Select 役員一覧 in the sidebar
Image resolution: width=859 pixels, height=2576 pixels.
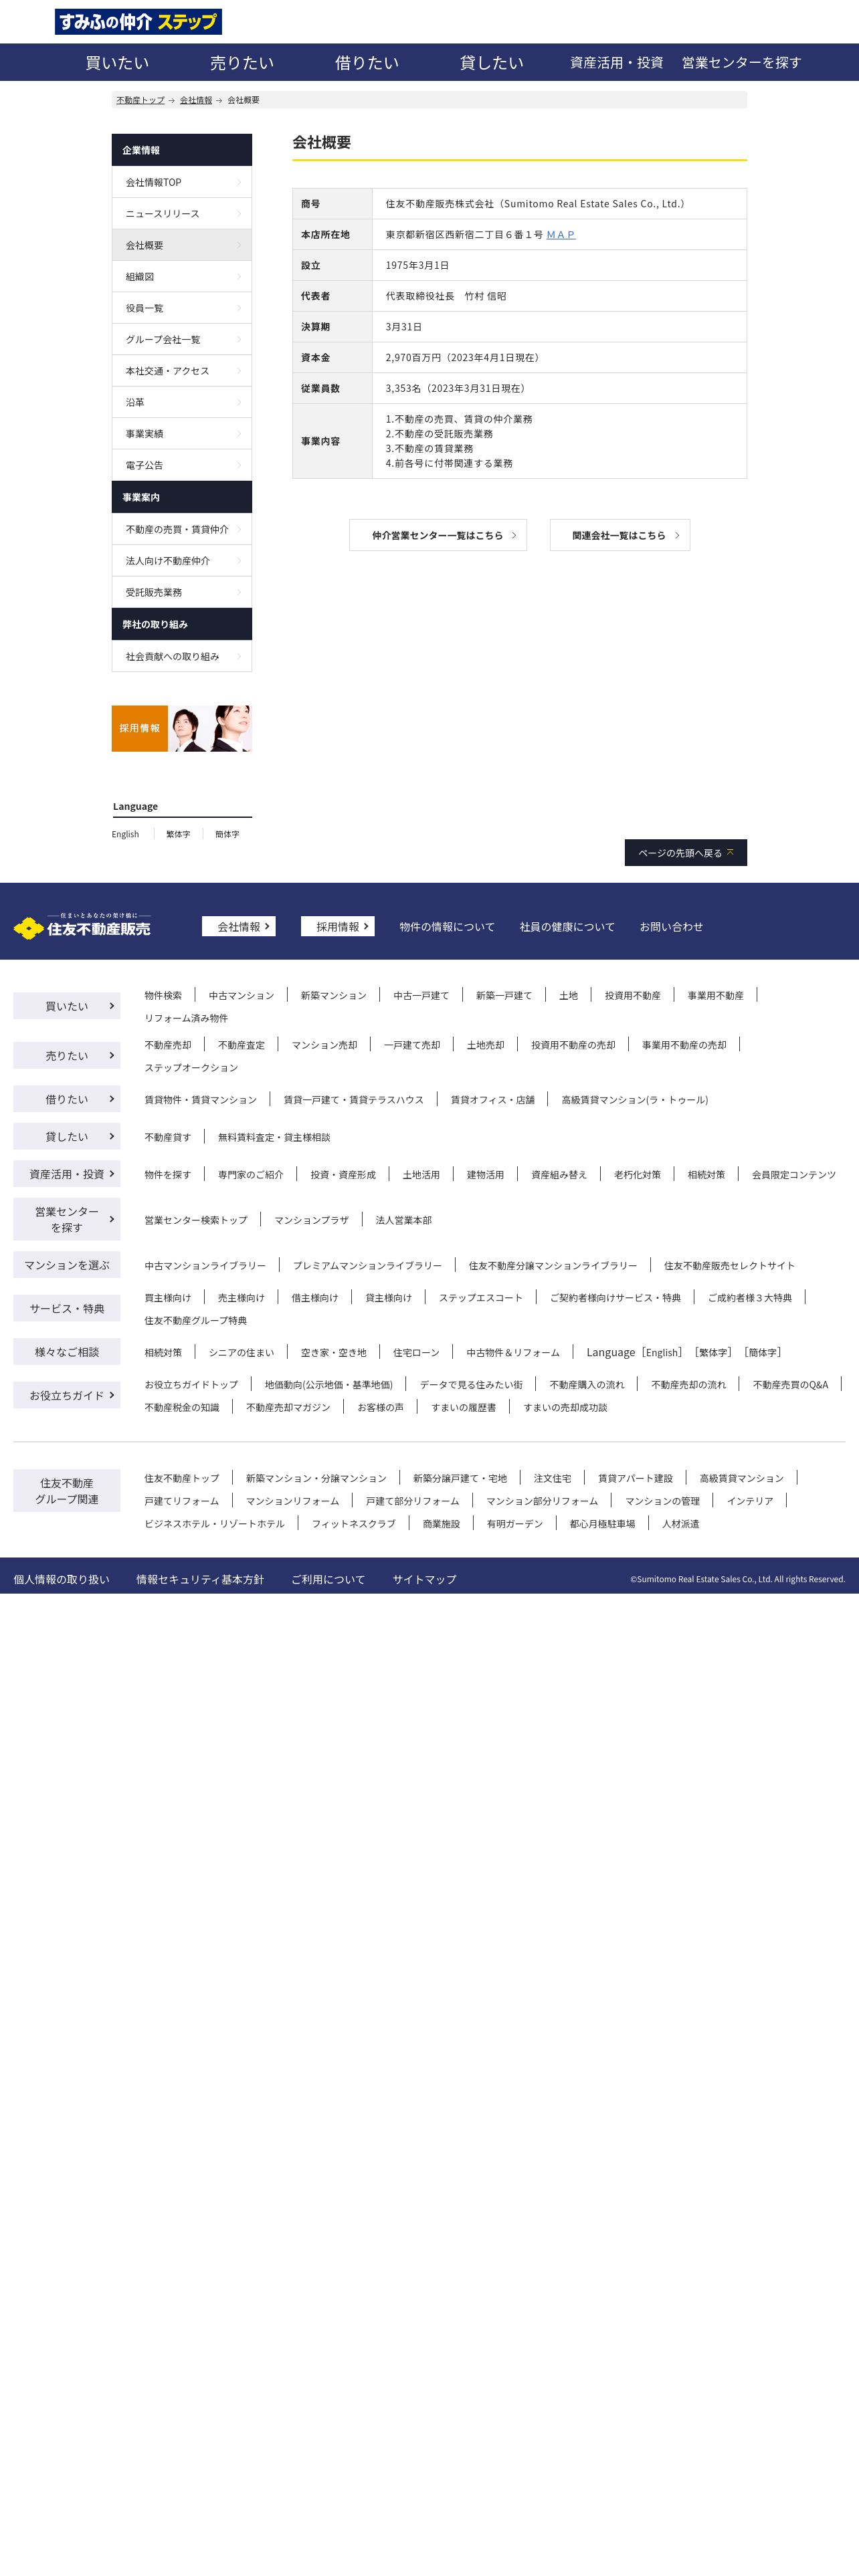182,308
